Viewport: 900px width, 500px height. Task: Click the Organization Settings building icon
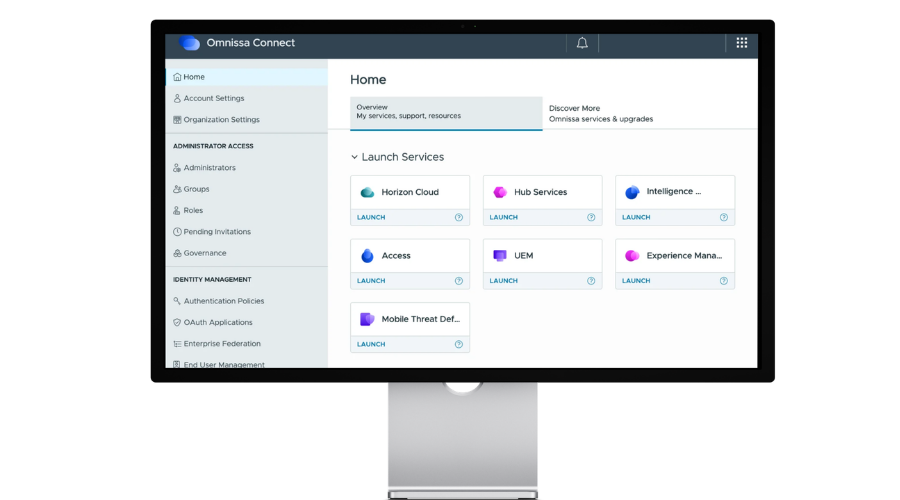(177, 120)
